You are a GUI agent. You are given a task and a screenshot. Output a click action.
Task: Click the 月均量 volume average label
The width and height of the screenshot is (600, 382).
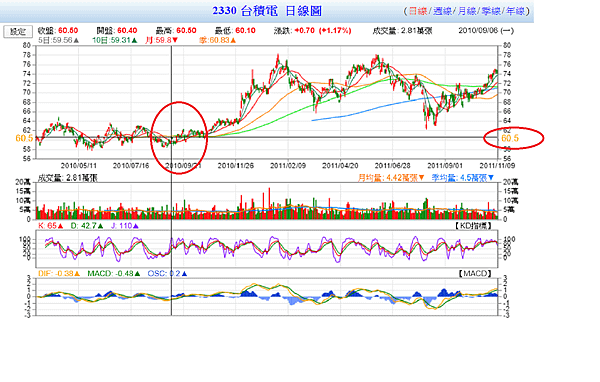[x=391, y=177]
